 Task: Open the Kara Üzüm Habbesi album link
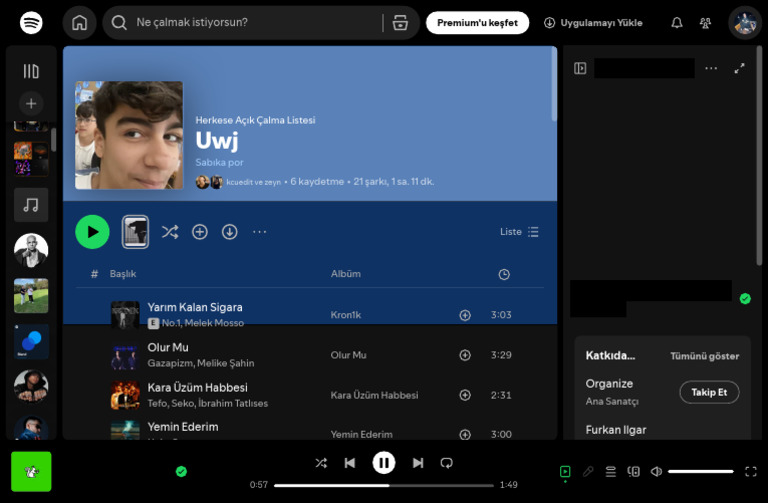pos(374,395)
